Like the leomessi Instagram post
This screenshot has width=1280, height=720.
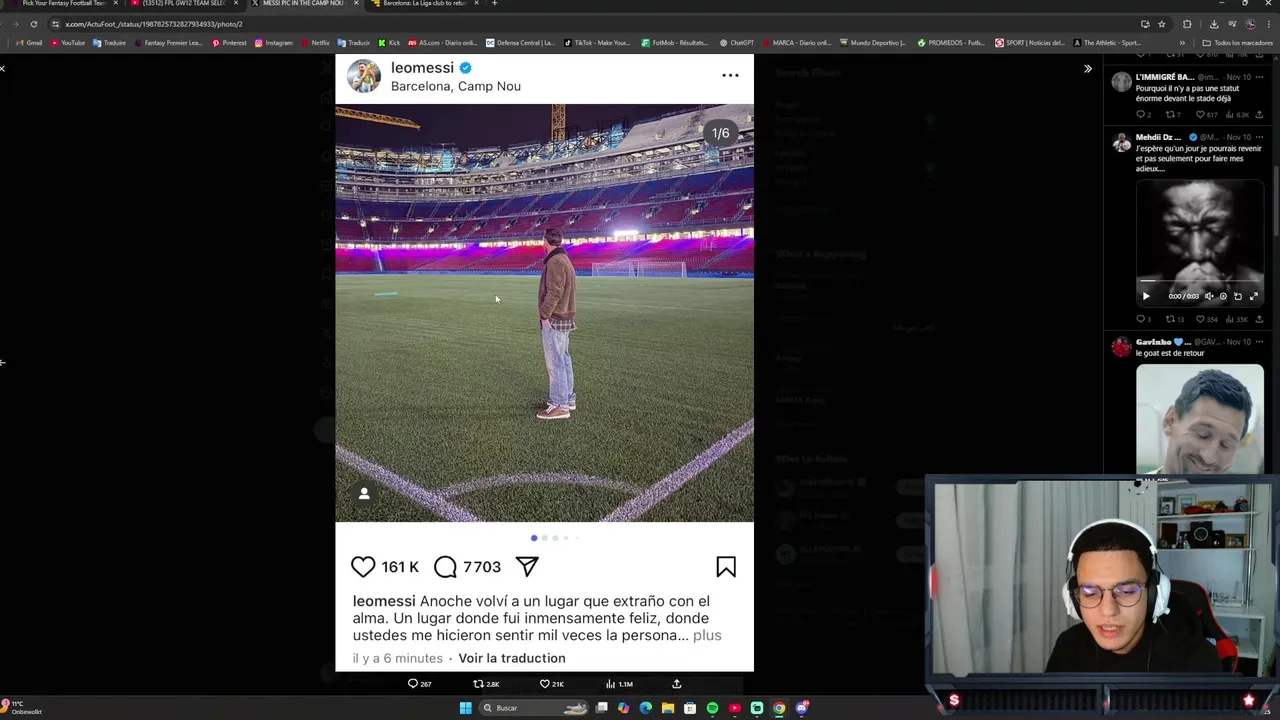click(x=363, y=567)
